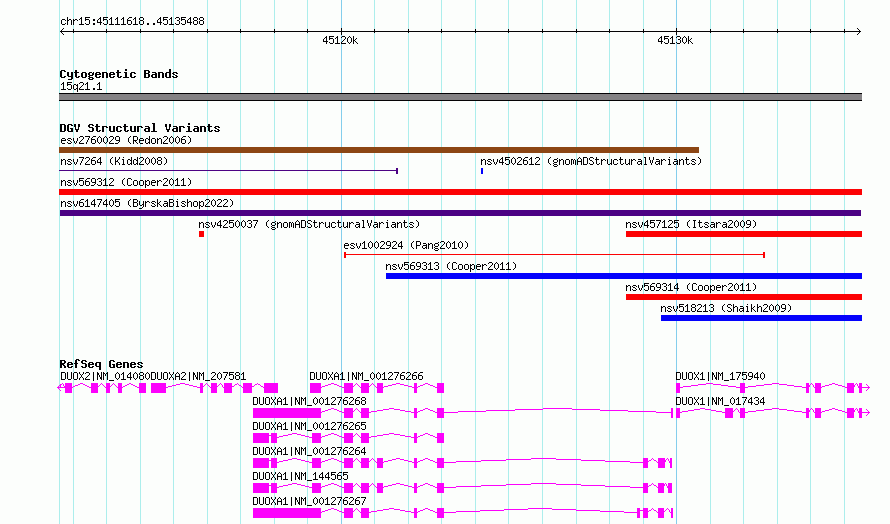
Task: Click the RefSeq Genes track title
Action: pos(101,364)
